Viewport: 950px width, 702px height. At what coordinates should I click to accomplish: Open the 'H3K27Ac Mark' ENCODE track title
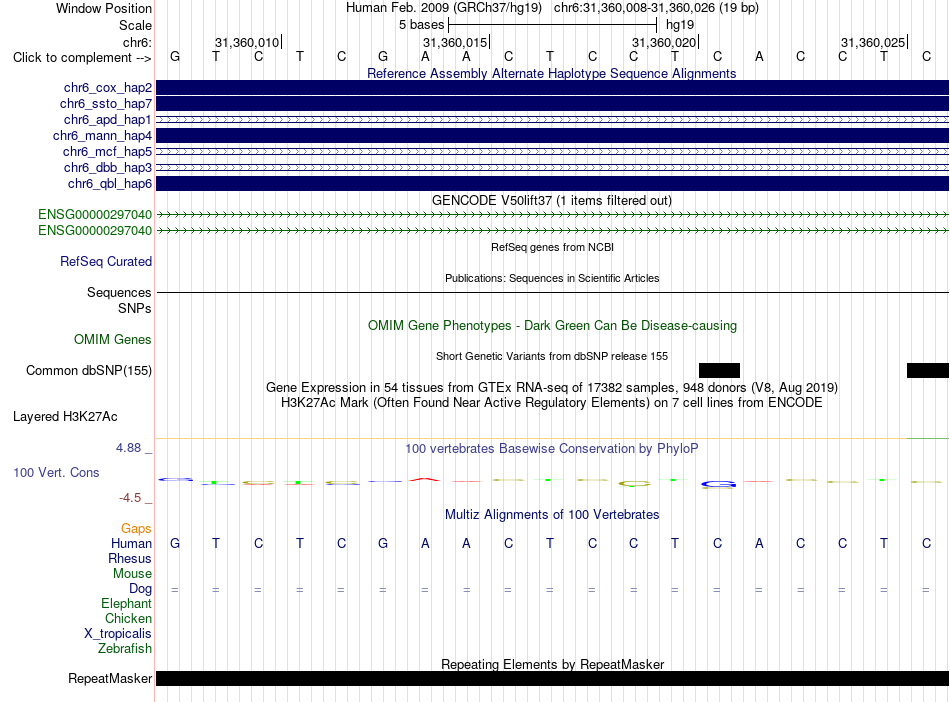(x=552, y=403)
